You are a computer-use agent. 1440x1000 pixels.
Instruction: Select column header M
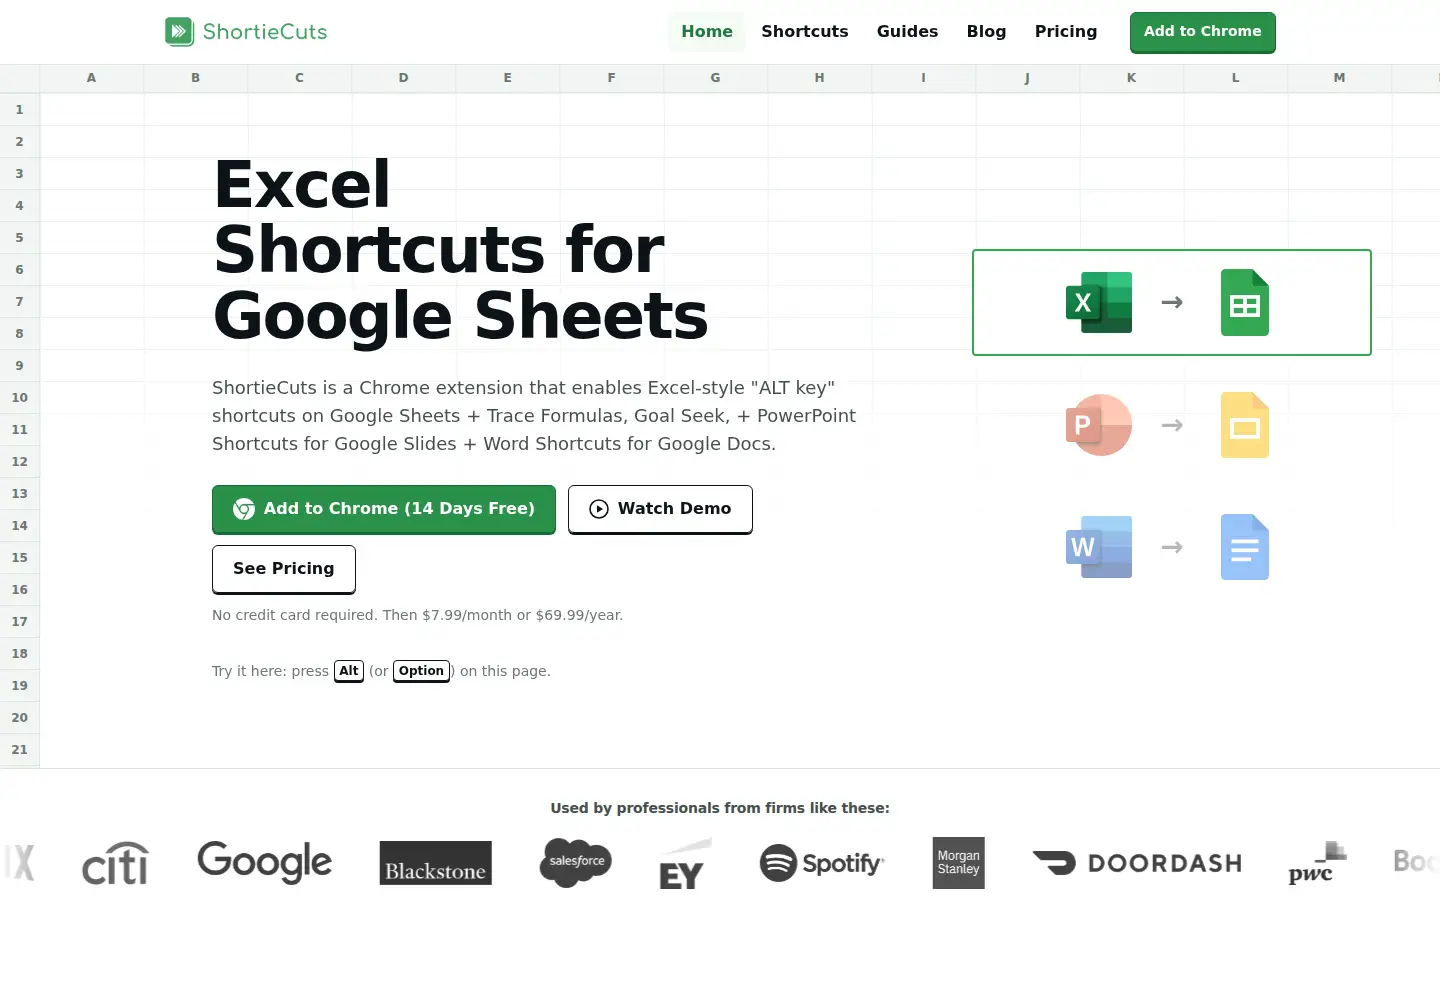(x=1340, y=78)
